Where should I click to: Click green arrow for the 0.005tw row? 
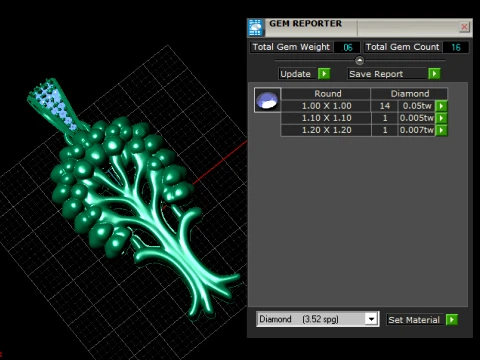pos(441,118)
